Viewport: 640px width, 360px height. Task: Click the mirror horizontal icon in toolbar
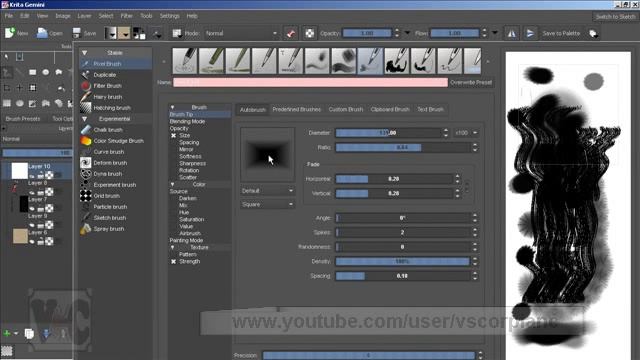pyautogui.click(x=511, y=33)
